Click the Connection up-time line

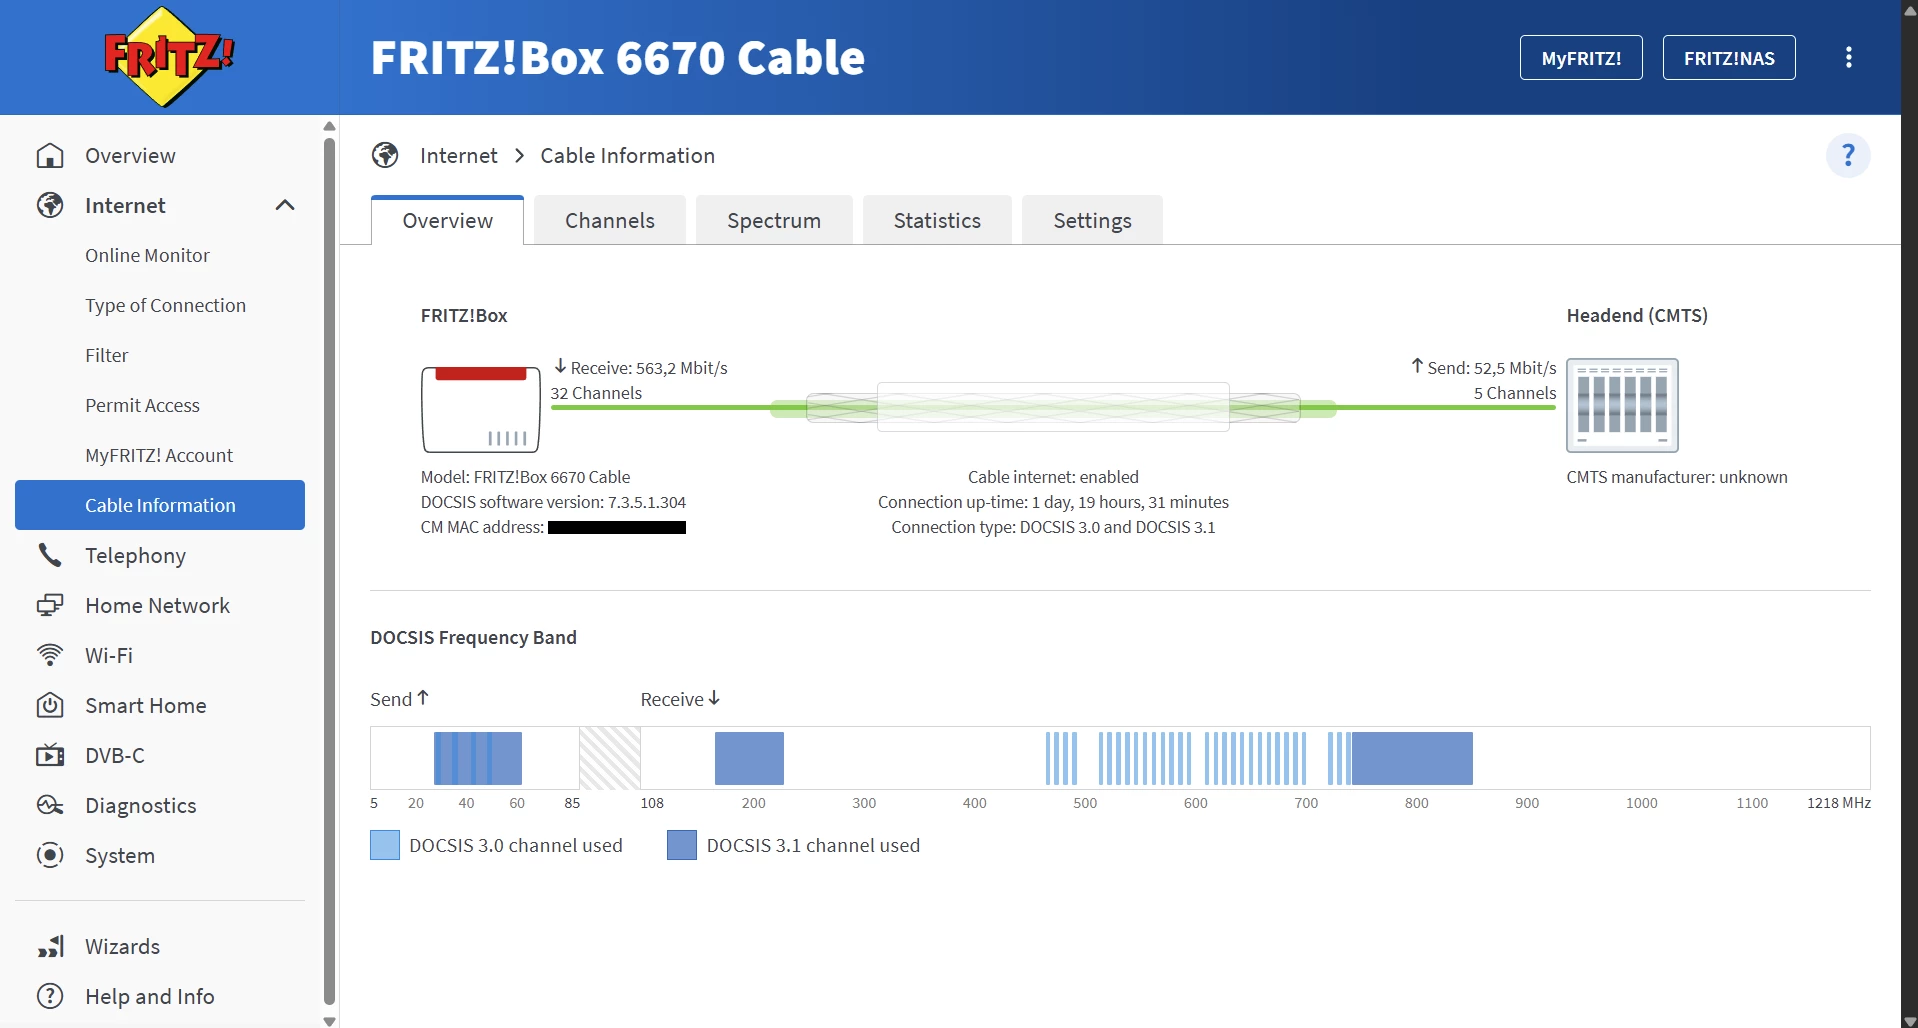tap(1053, 502)
